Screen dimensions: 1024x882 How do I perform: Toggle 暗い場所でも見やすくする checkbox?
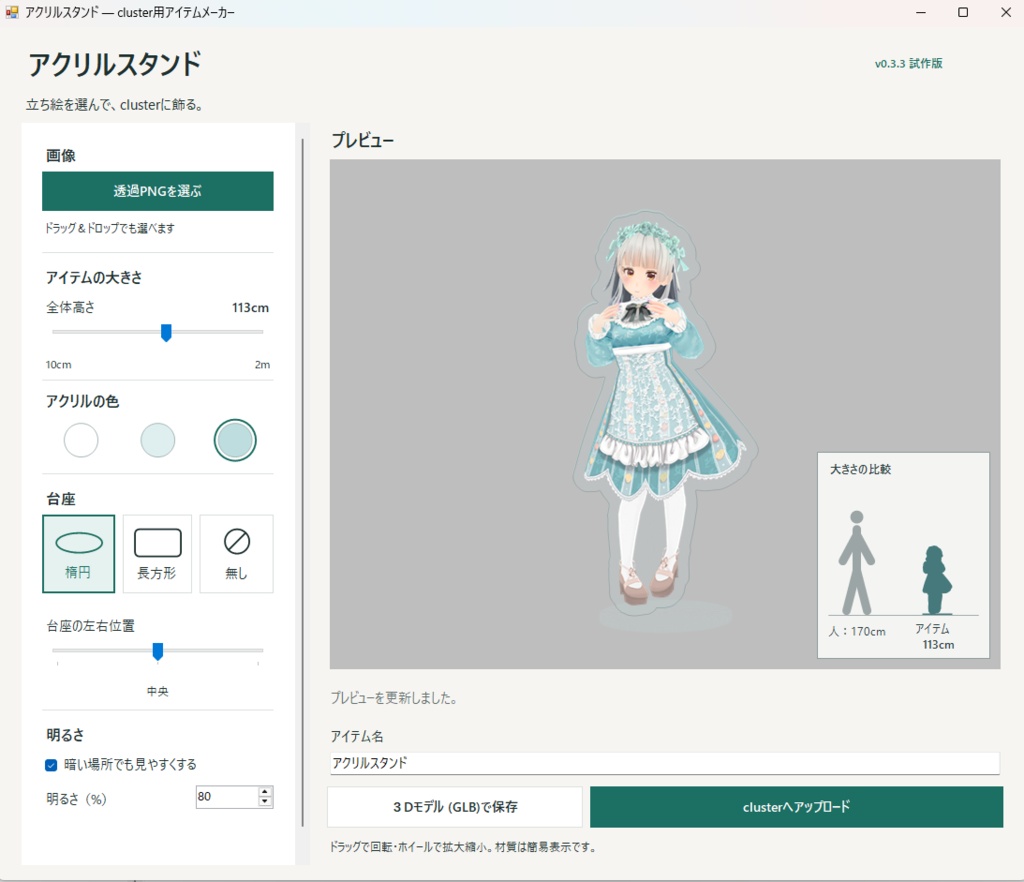tap(51, 765)
